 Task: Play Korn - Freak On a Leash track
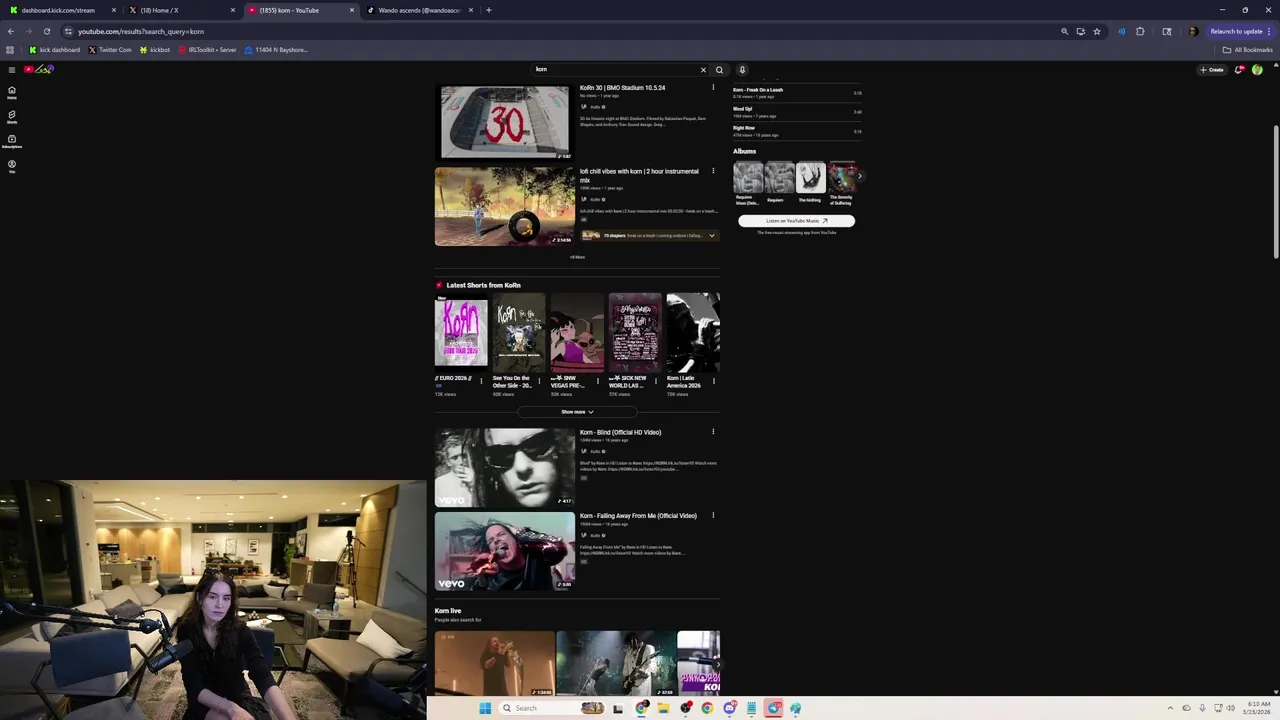point(797,93)
